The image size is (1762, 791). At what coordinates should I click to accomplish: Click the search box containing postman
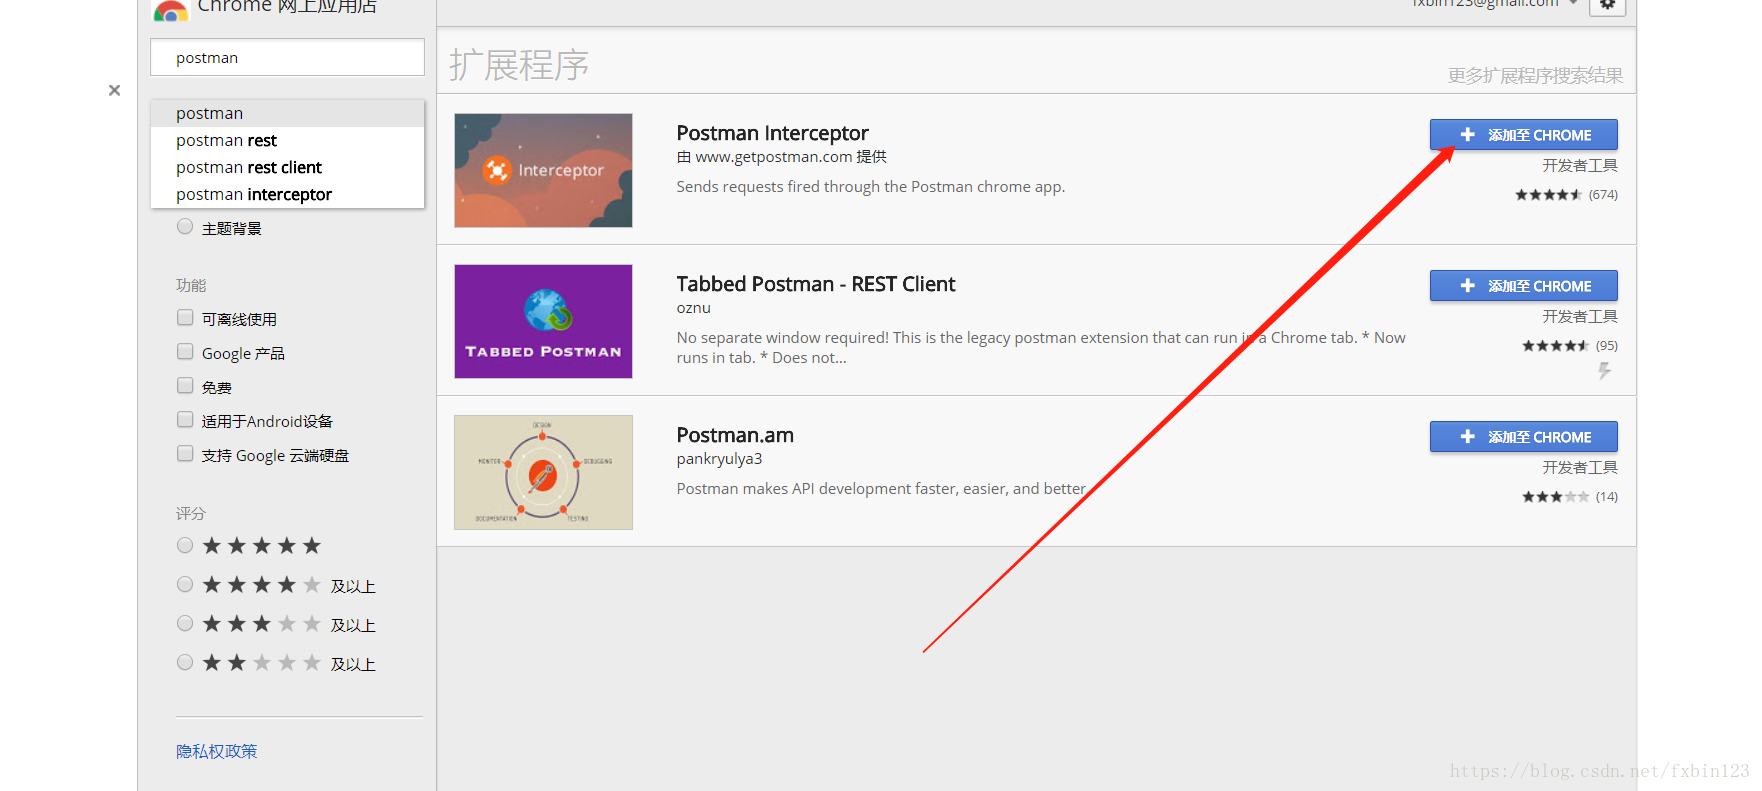[288, 57]
